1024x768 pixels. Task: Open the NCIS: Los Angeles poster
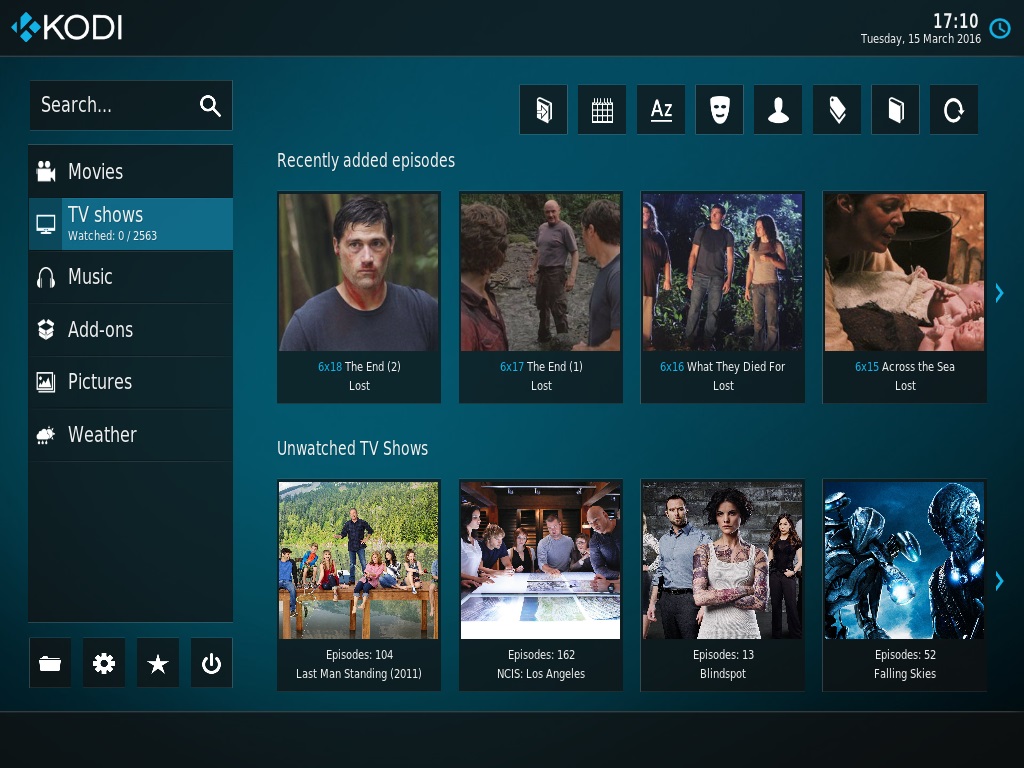tap(541, 560)
